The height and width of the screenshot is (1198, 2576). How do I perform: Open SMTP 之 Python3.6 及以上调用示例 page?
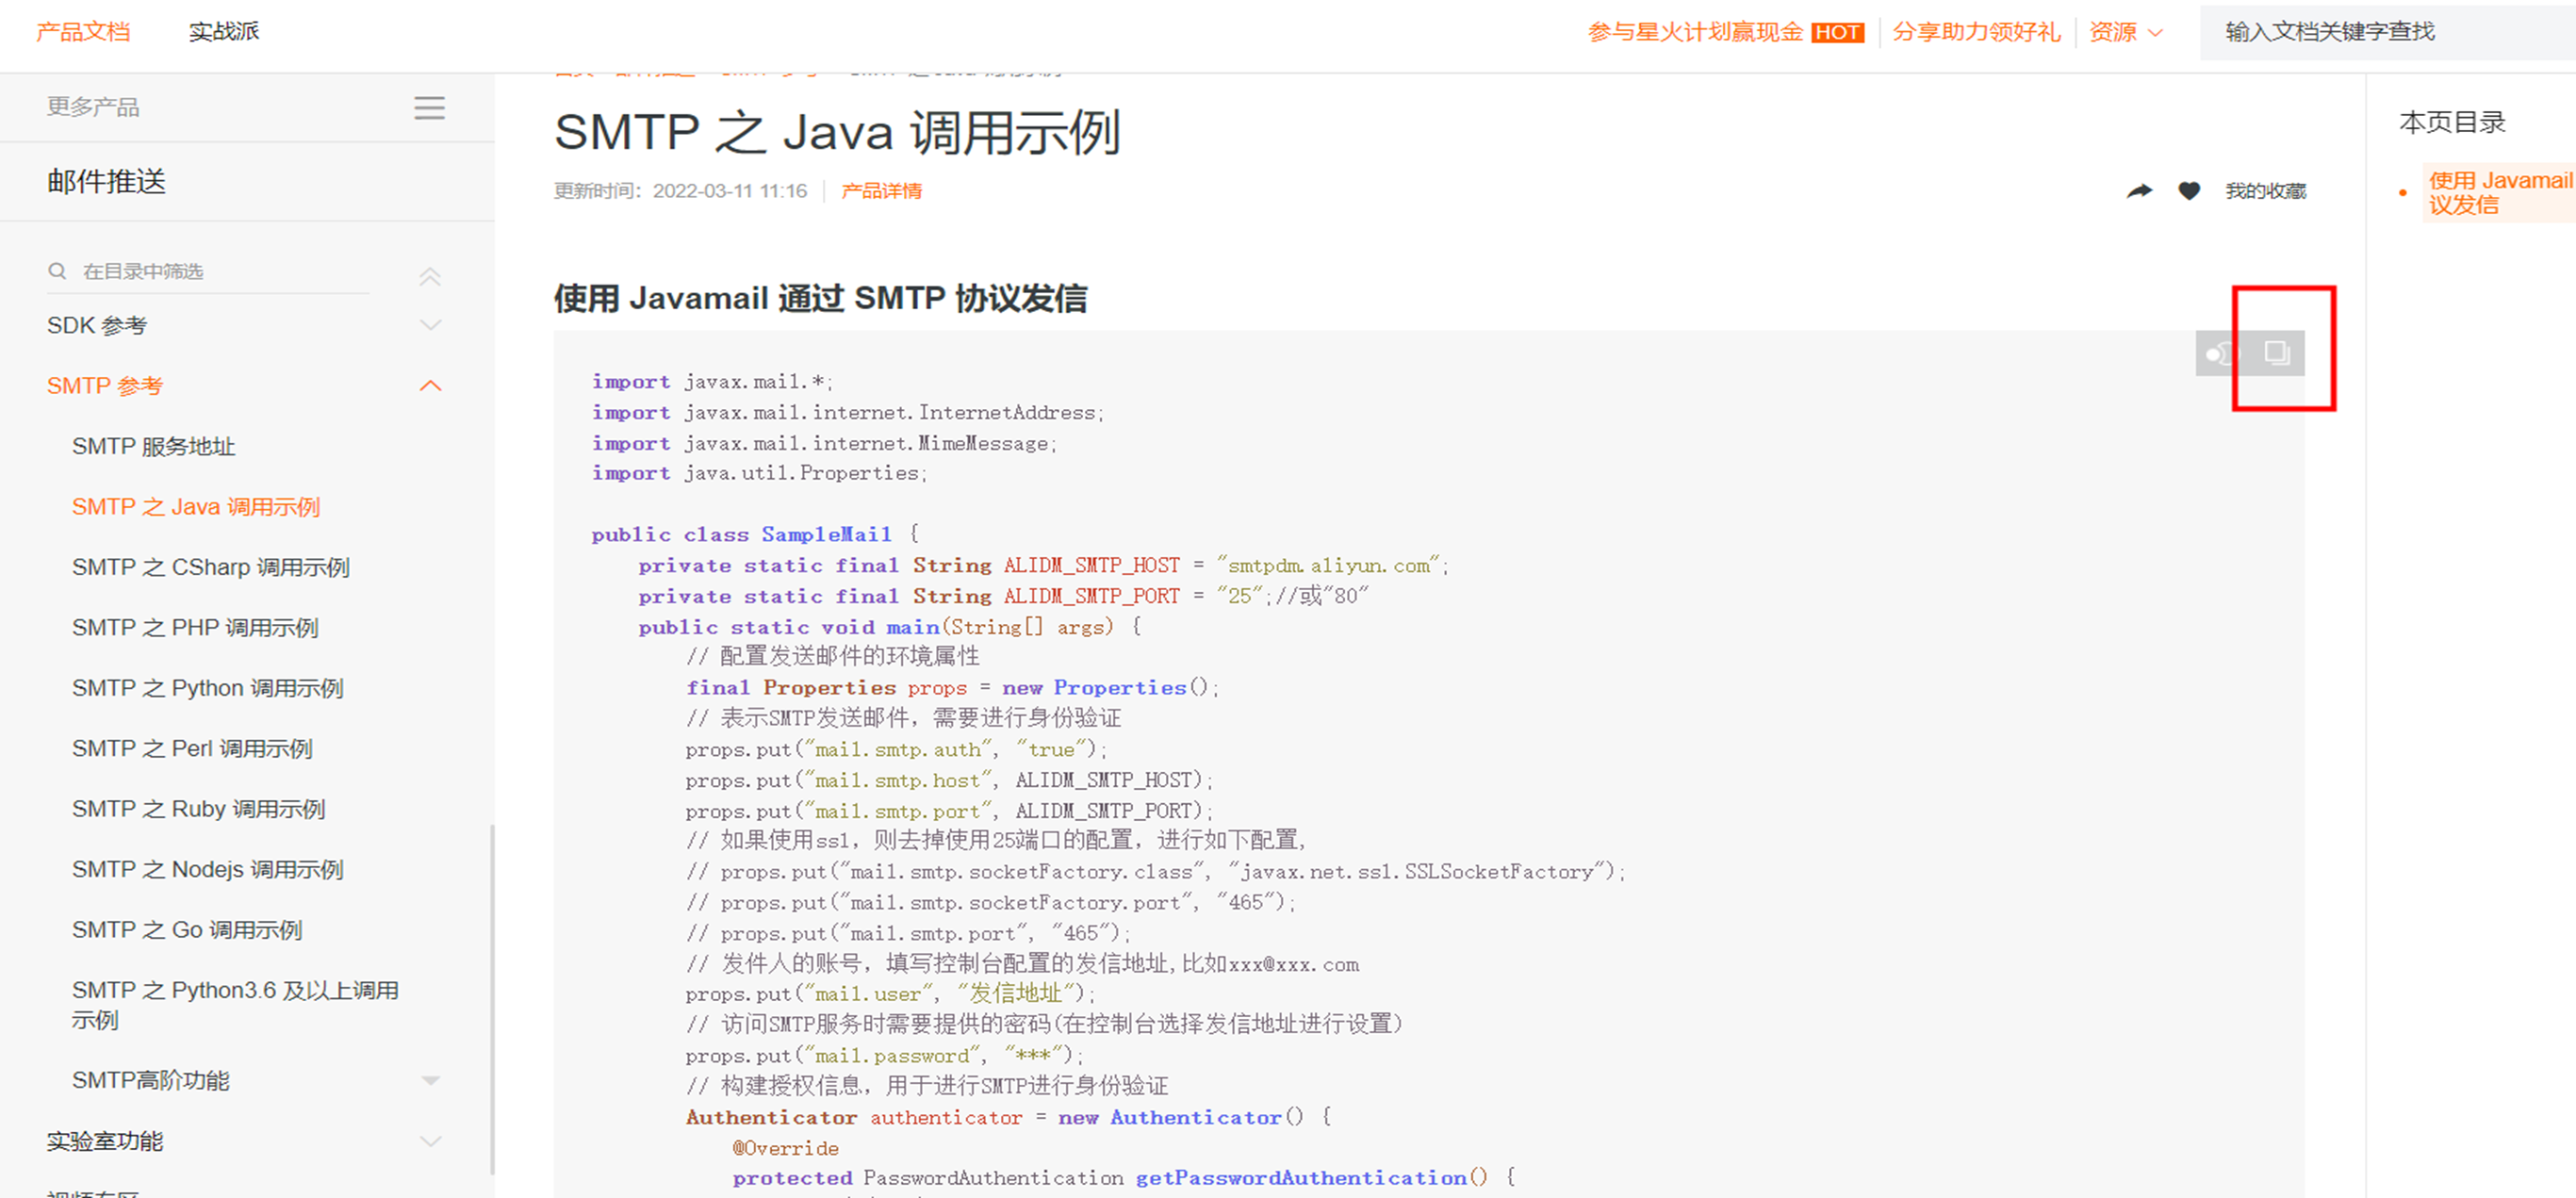pos(235,1005)
